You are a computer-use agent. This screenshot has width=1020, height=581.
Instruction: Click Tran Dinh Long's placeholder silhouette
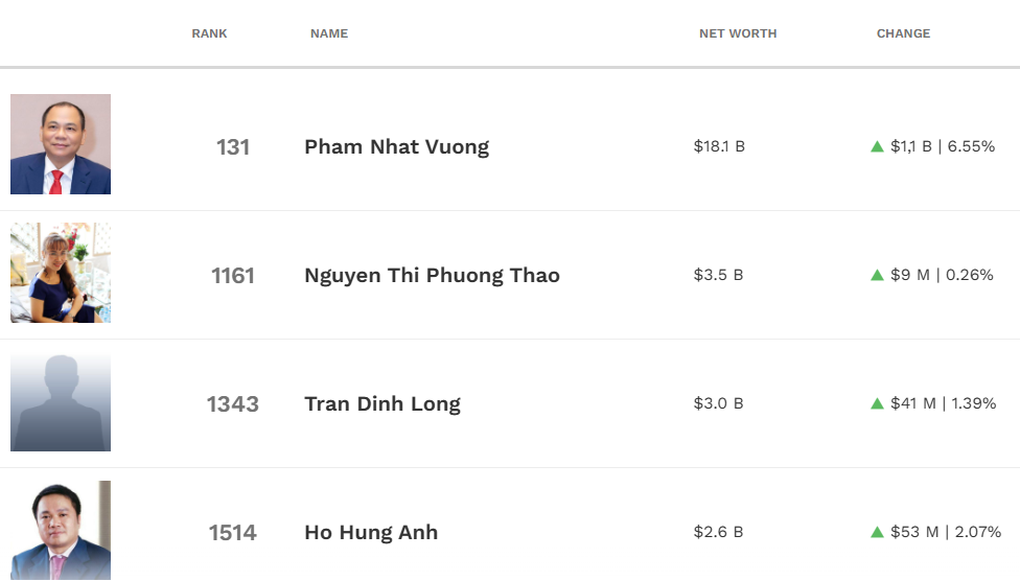pyautogui.click(x=61, y=402)
